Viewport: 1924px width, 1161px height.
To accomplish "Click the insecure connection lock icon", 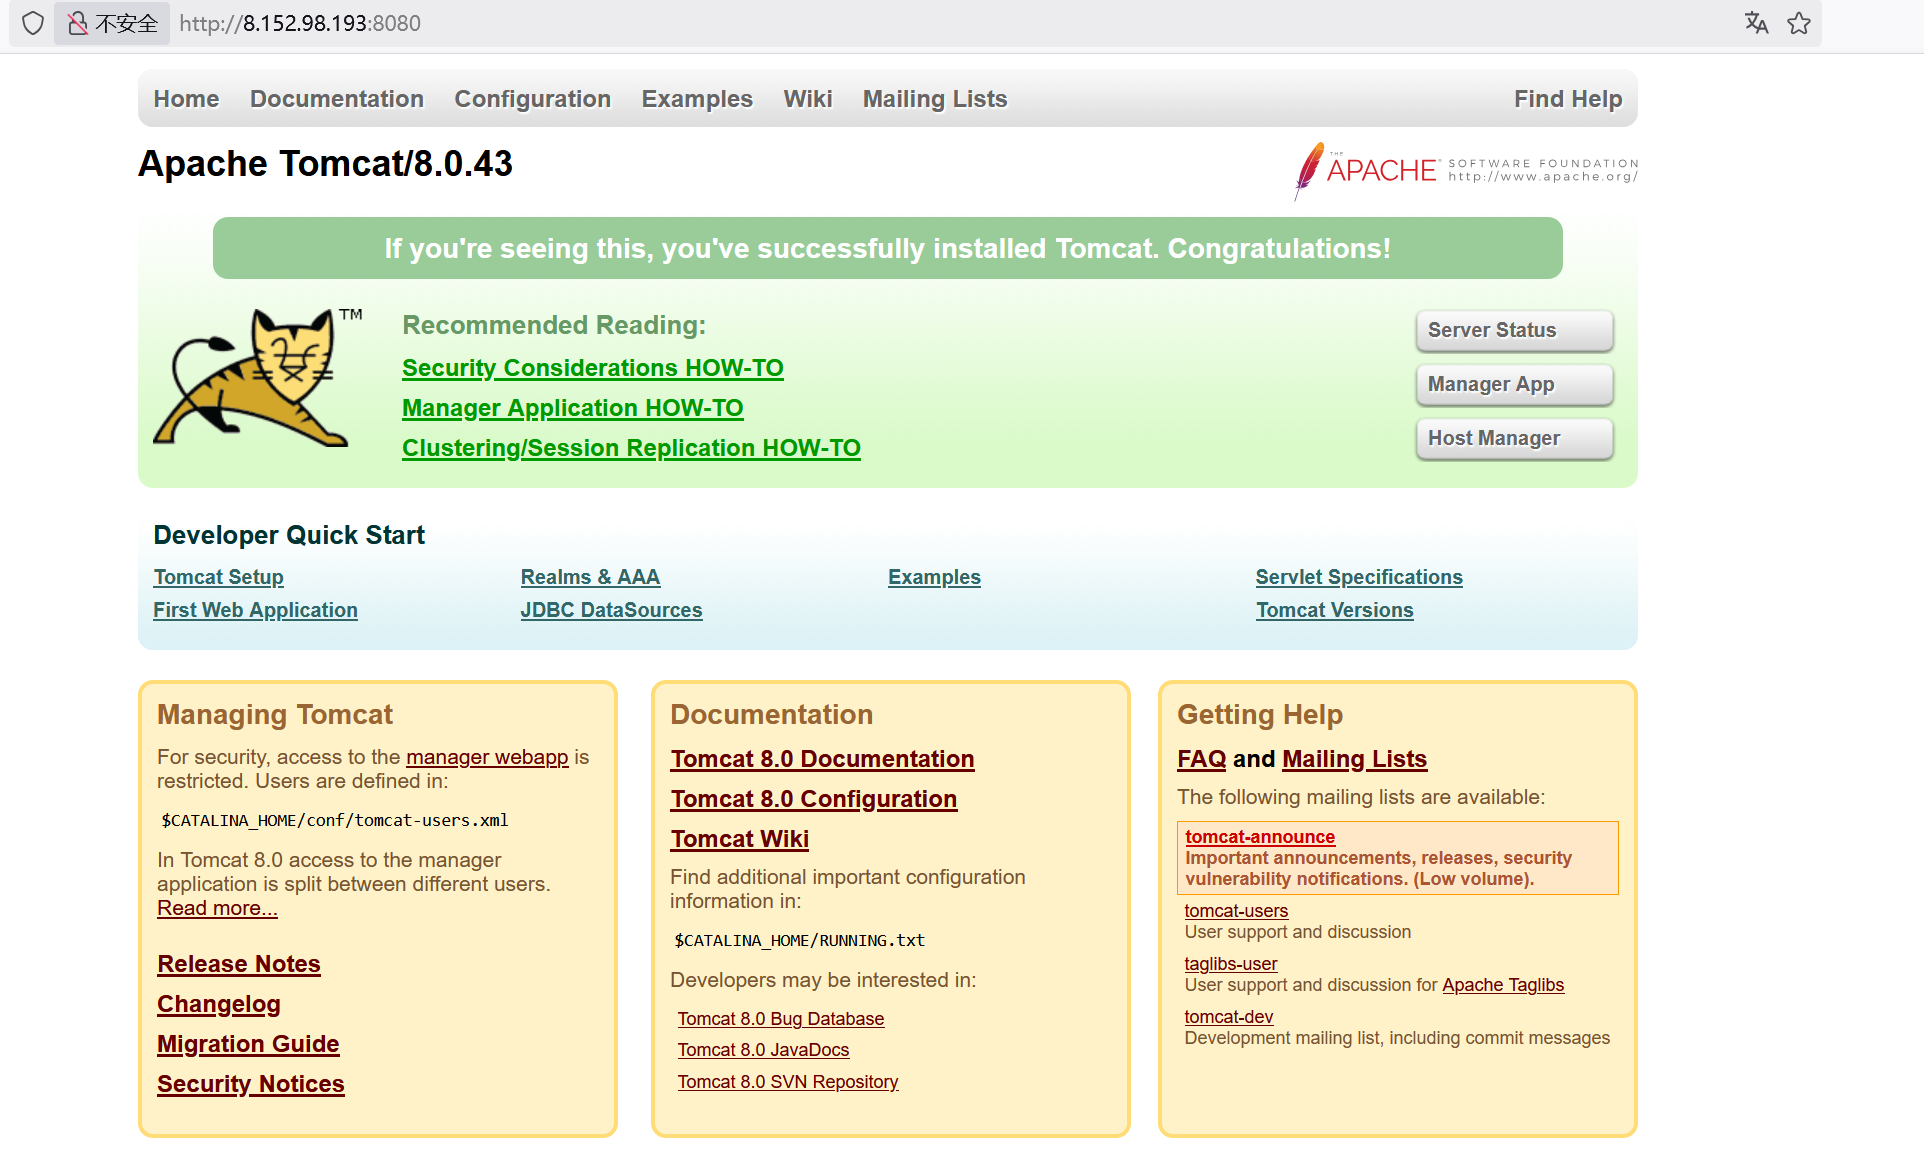I will (78, 23).
